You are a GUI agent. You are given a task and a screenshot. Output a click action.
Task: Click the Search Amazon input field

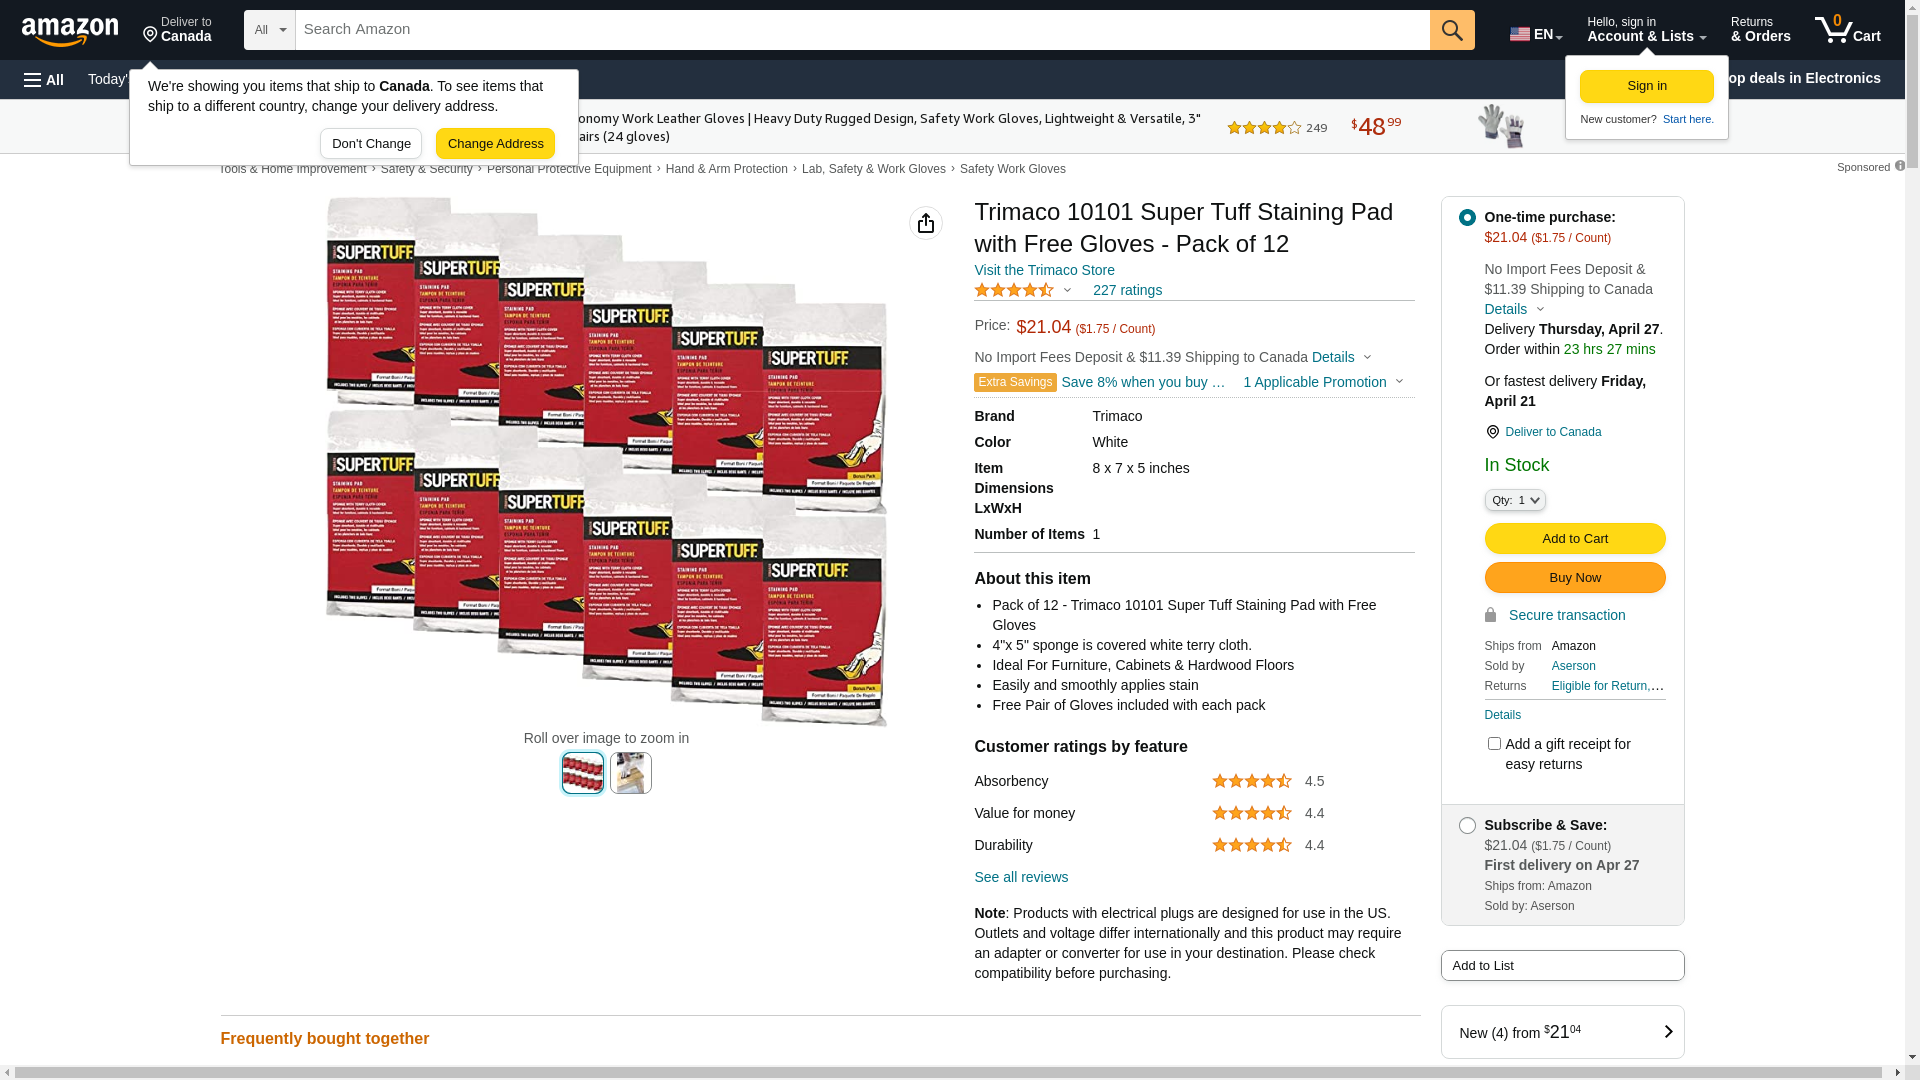click(862, 30)
